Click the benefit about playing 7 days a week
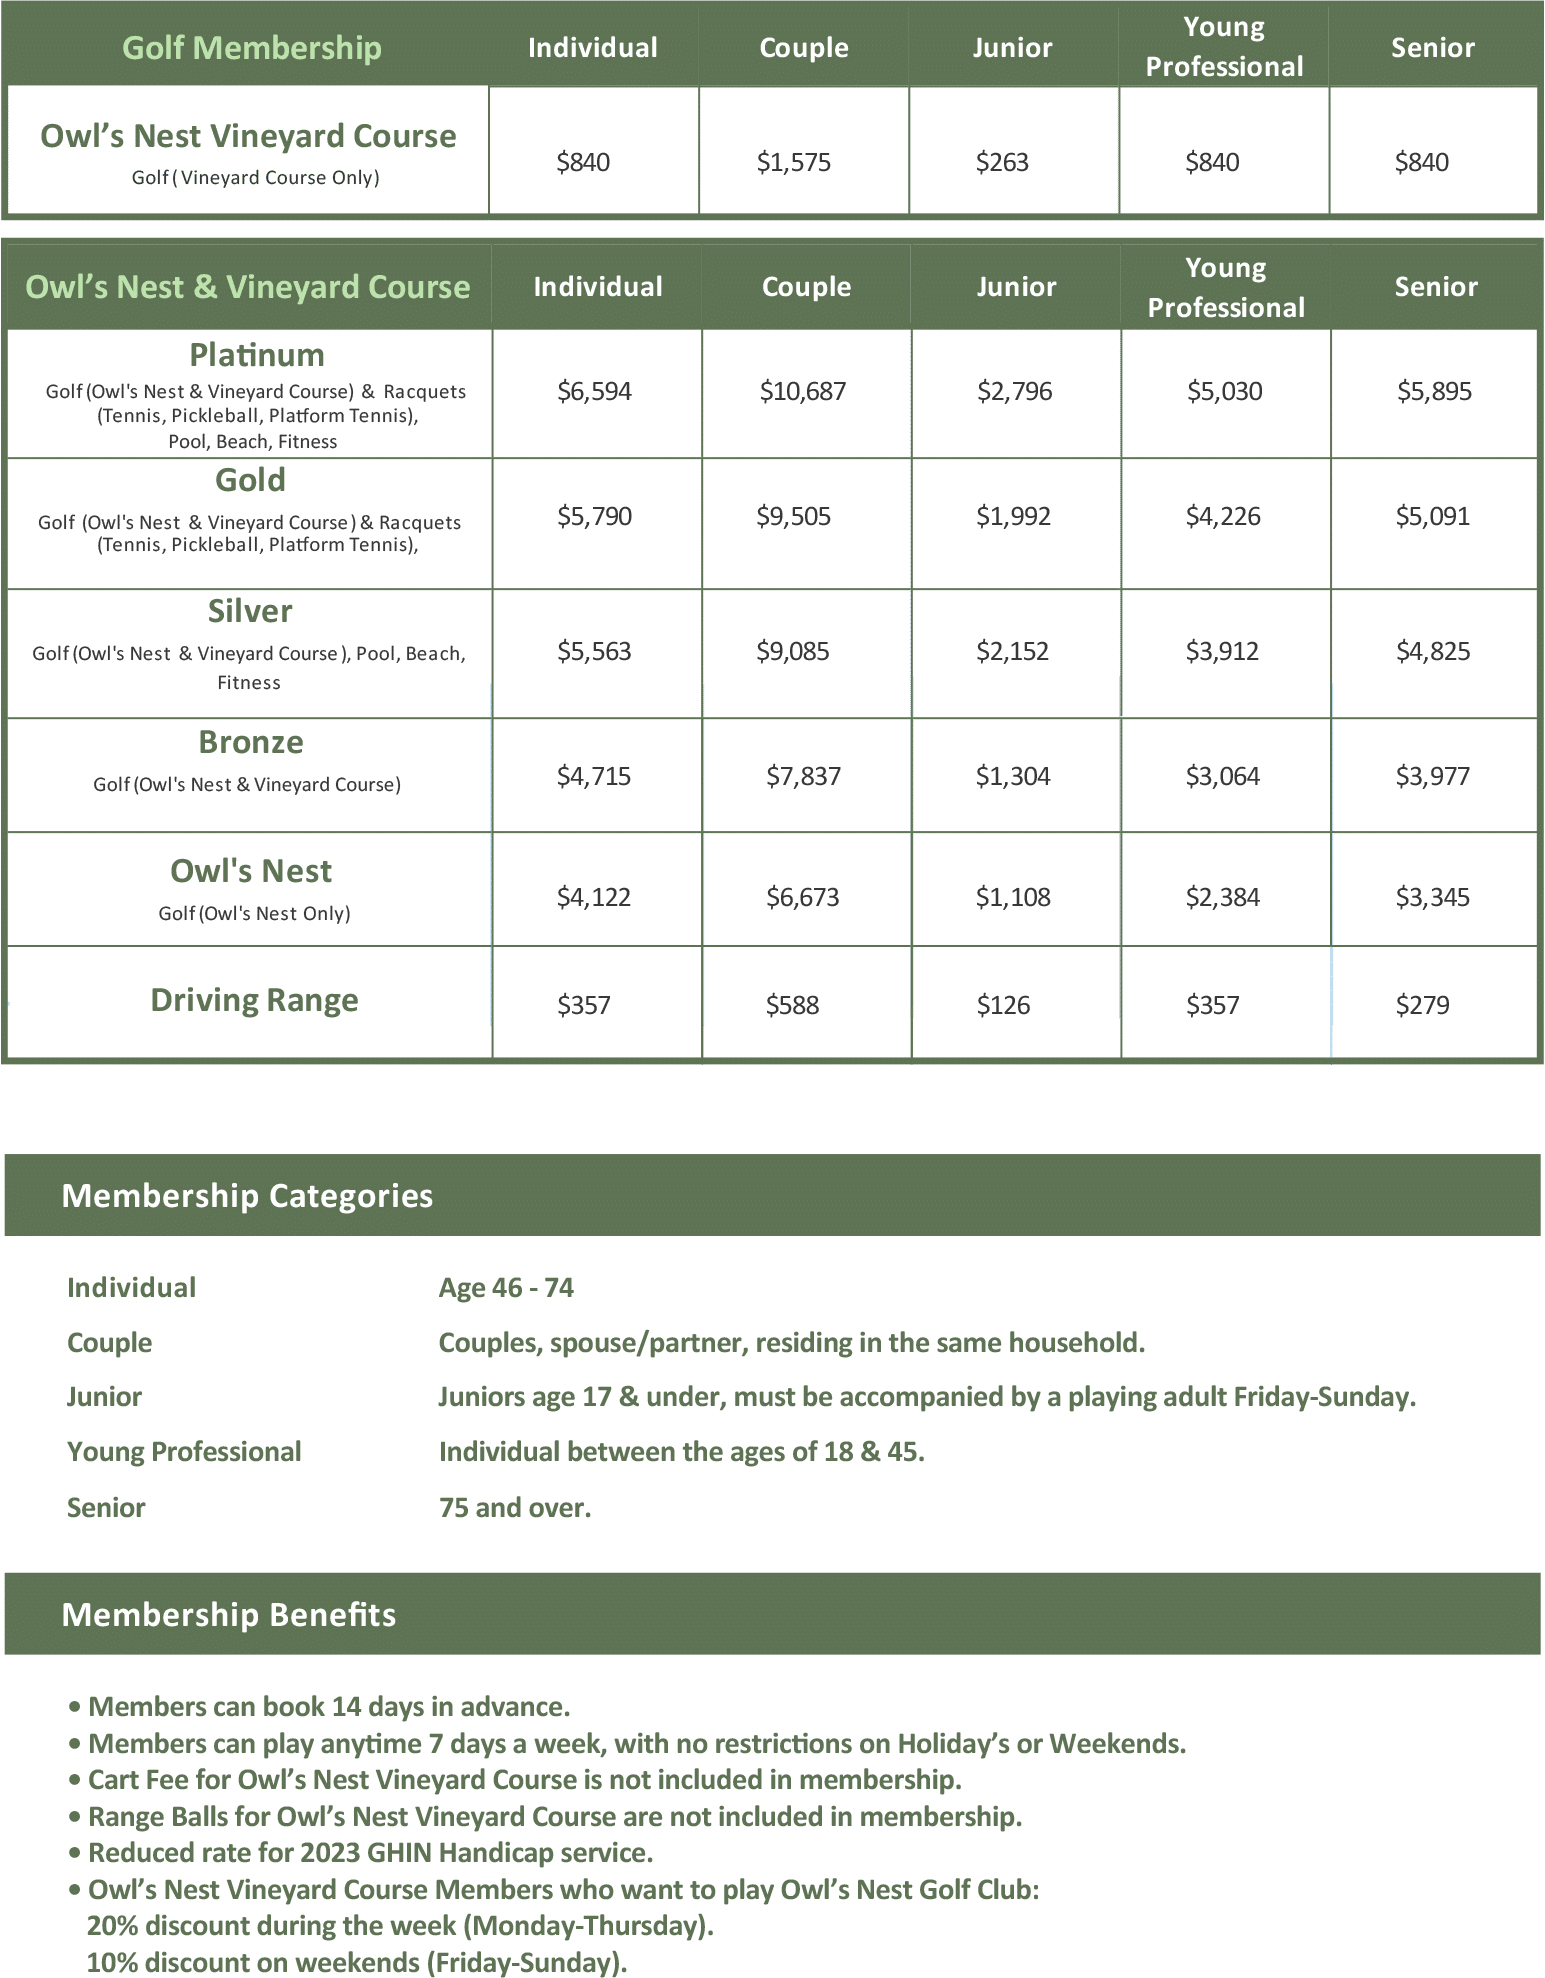The width and height of the screenshot is (1545, 1978). [637, 1743]
